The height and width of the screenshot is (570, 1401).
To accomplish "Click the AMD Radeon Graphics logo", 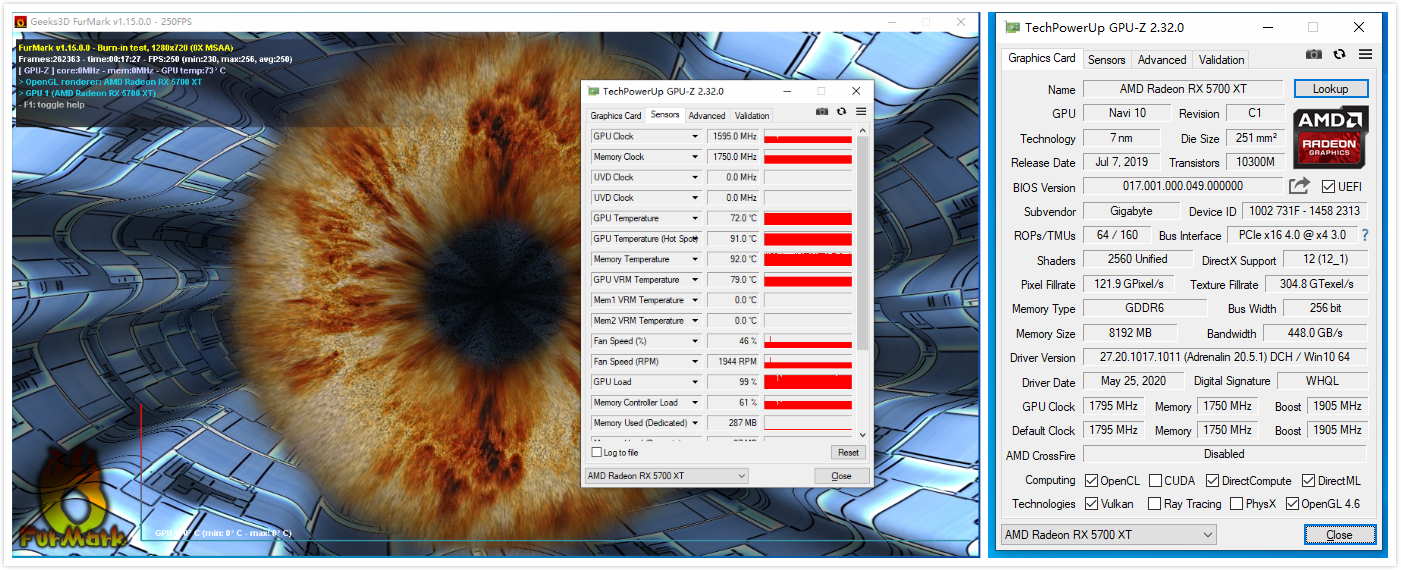I will (x=1330, y=138).
